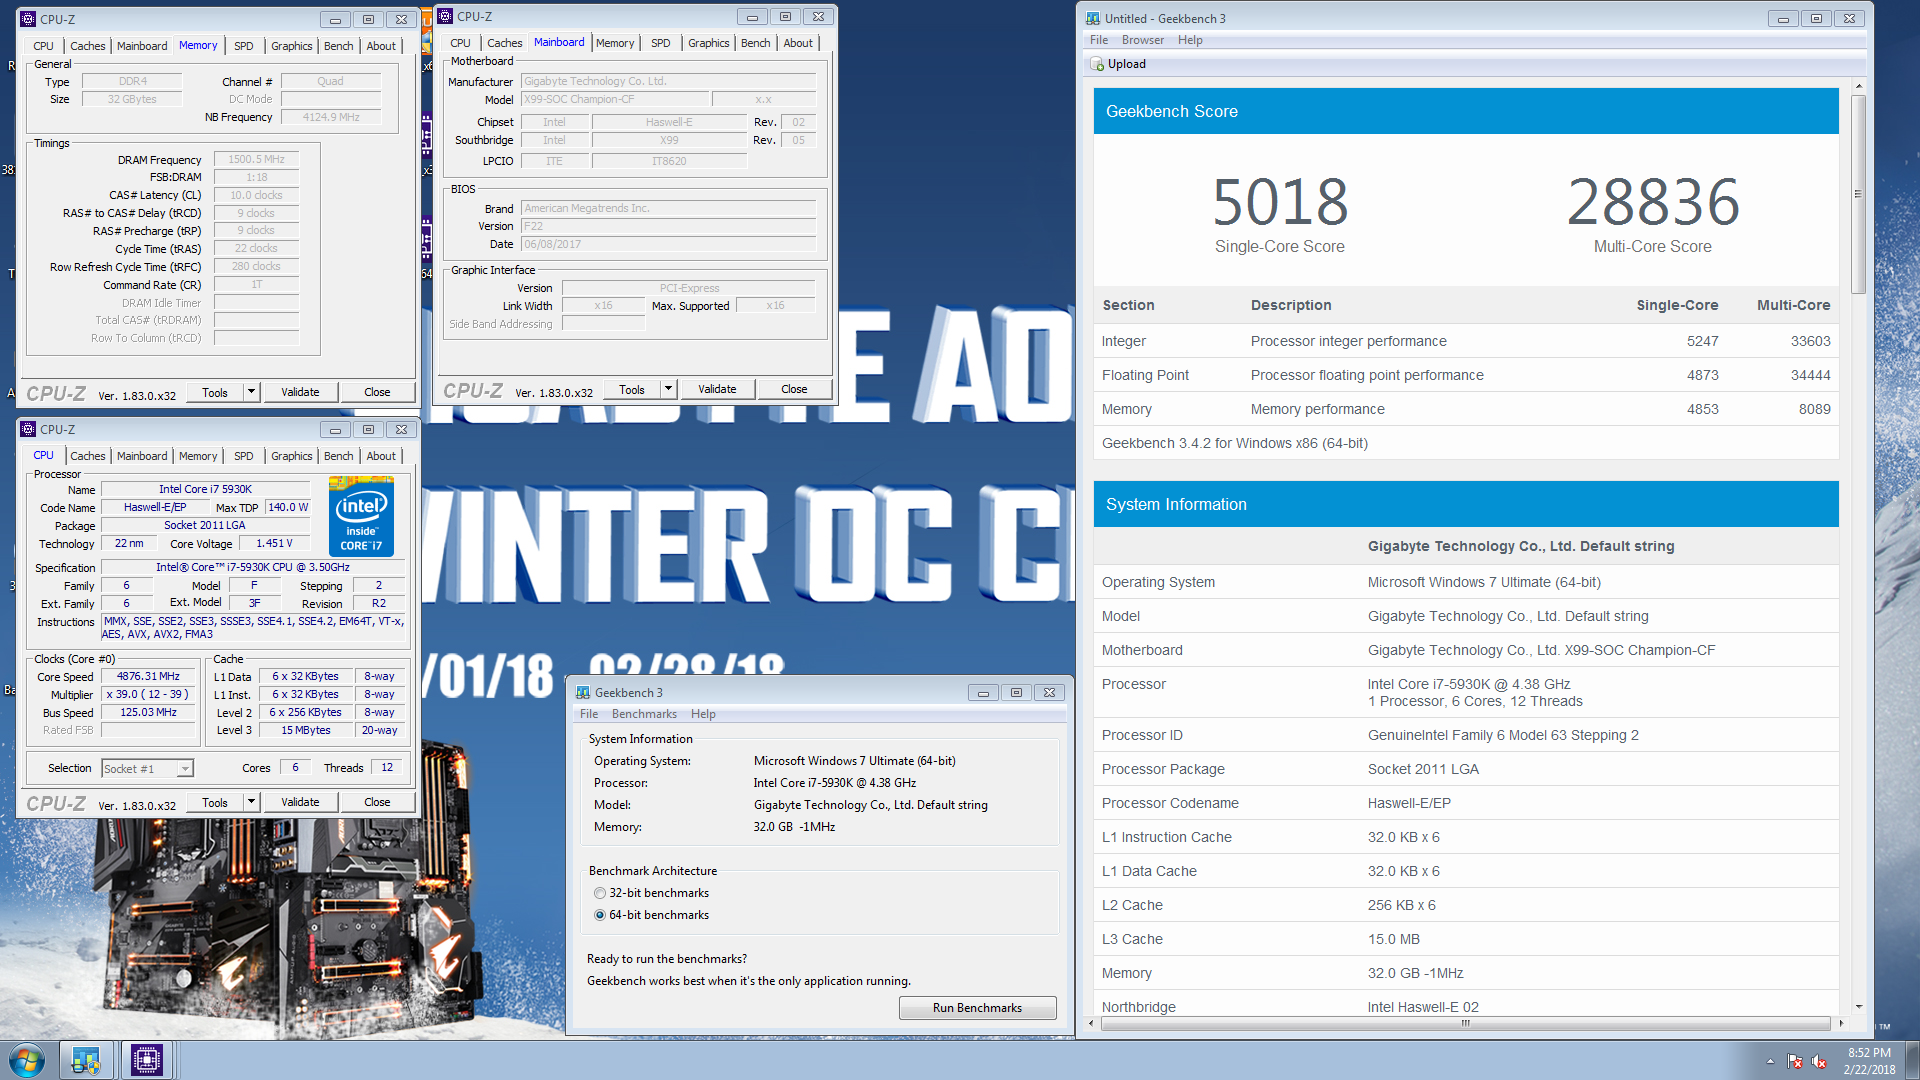Viewport: 1920px width, 1080px height.
Task: Select 64-bit benchmarks radio option
Action: point(600,915)
